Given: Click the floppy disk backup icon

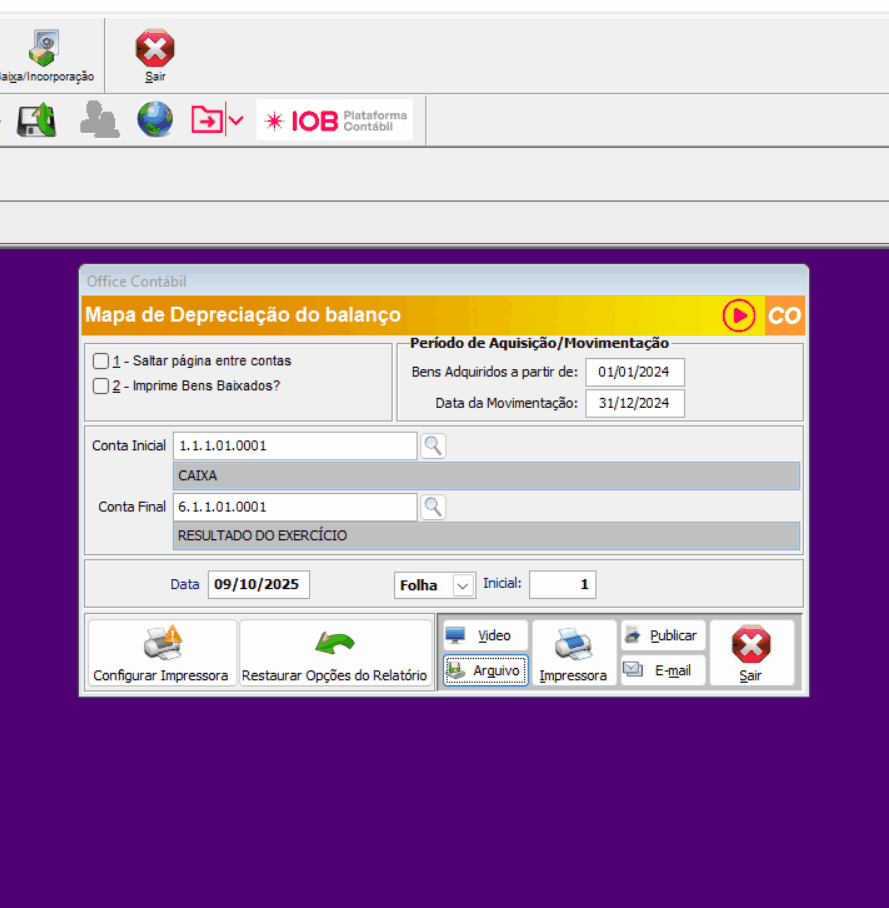Looking at the screenshot, I should point(37,120).
